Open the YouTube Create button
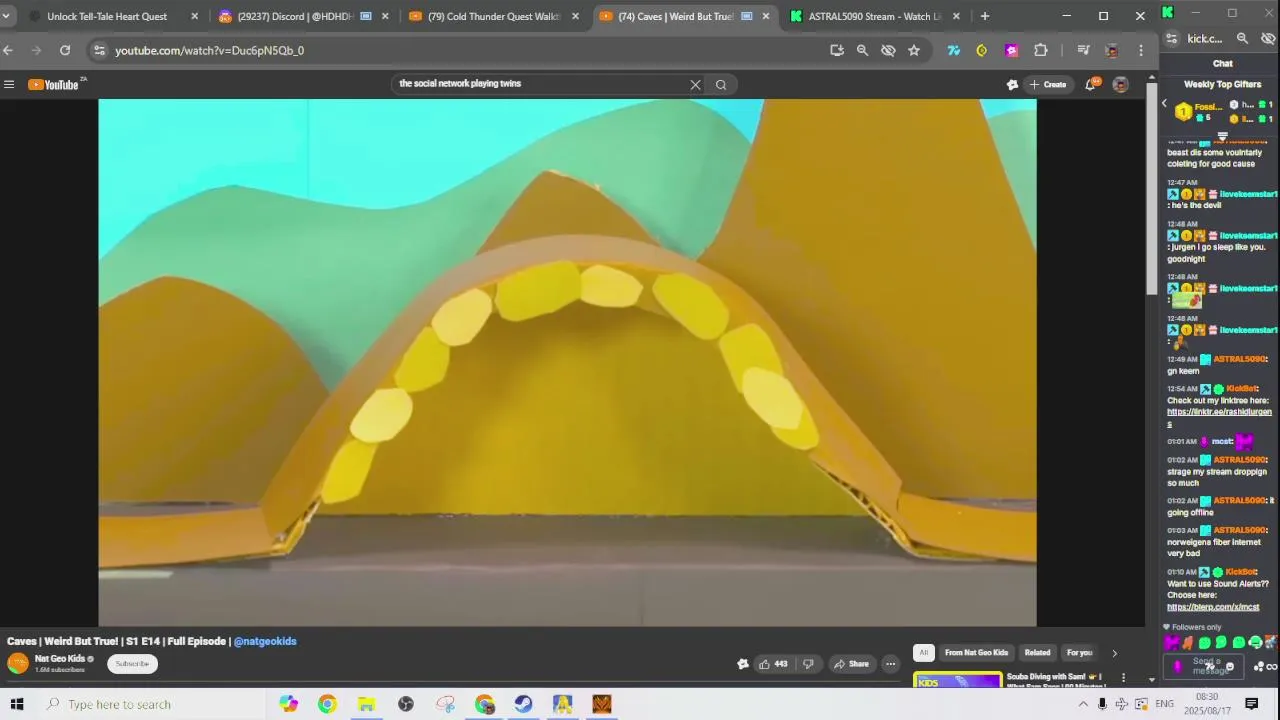The width and height of the screenshot is (1280, 720). pyautogui.click(x=1048, y=84)
